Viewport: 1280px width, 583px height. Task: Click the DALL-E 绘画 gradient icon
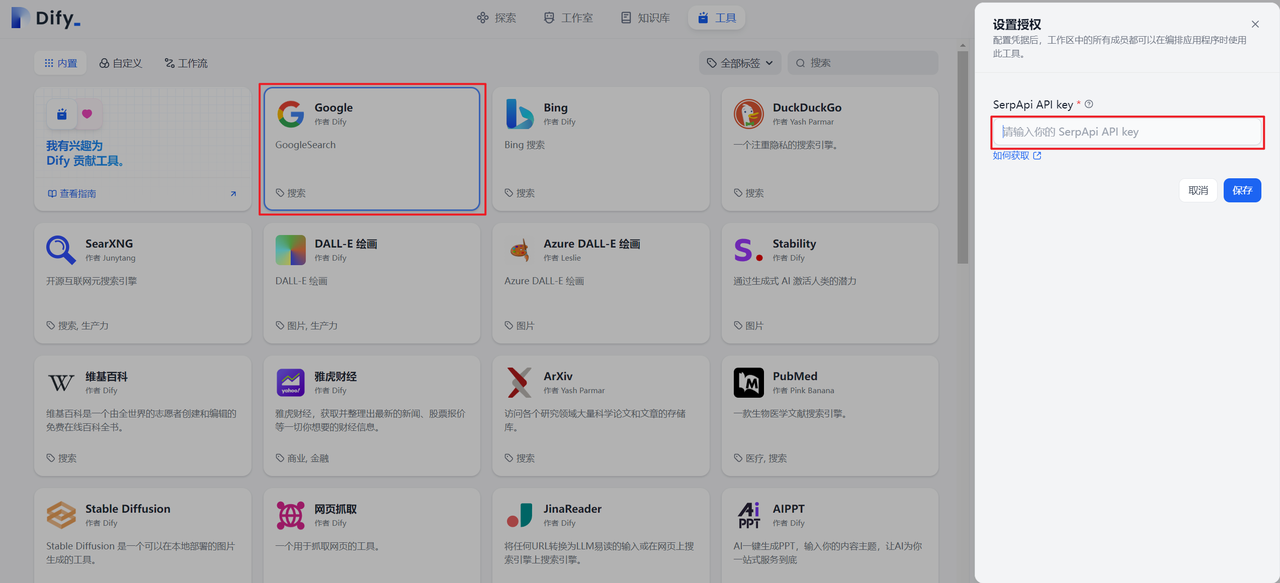pyautogui.click(x=291, y=250)
